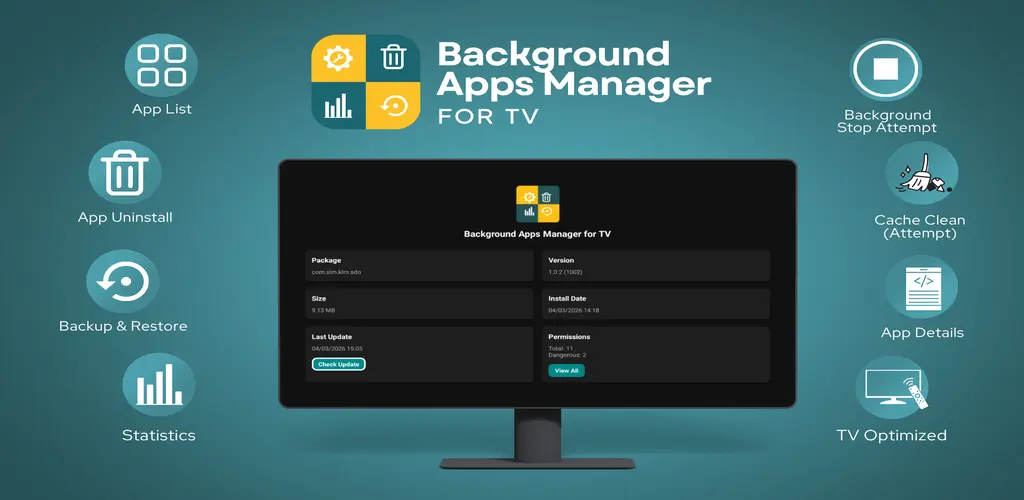Screen dimensions: 1024x500
Task: Select the Version info card
Action: tap(656, 266)
